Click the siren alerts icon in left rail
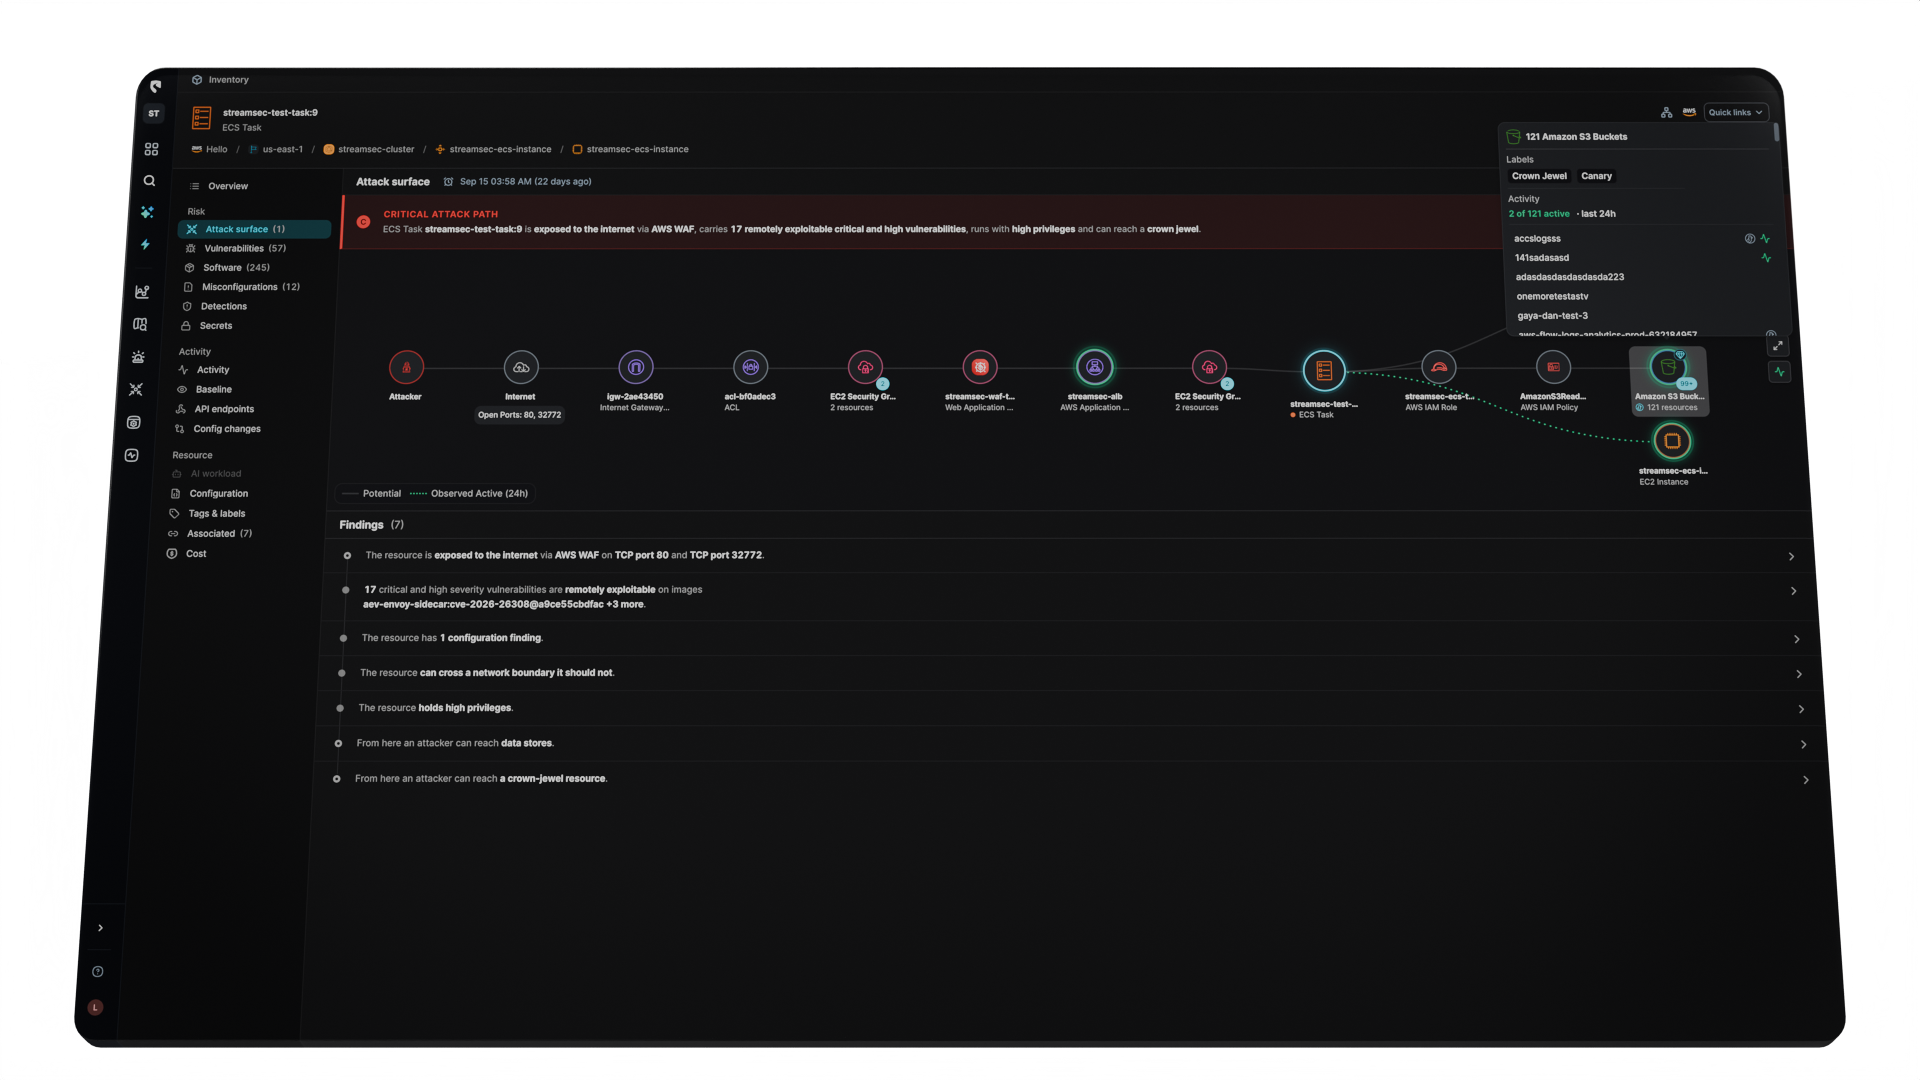1920x1080 pixels. [138, 357]
